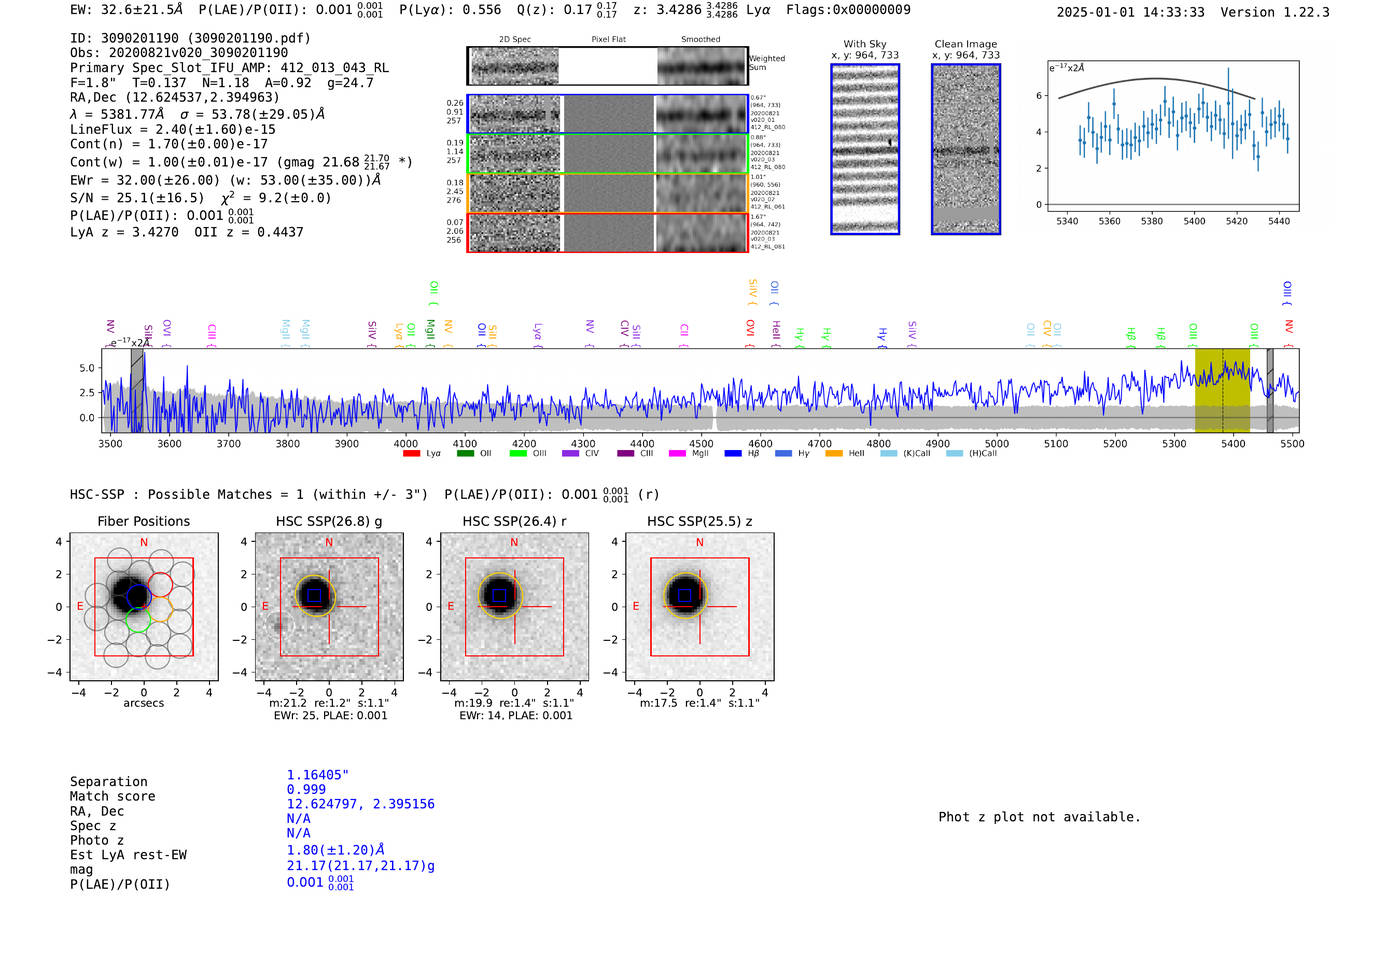The image size is (1400, 953).
Task: Click the gray shaded band near 3550 Å
Action: [138, 390]
